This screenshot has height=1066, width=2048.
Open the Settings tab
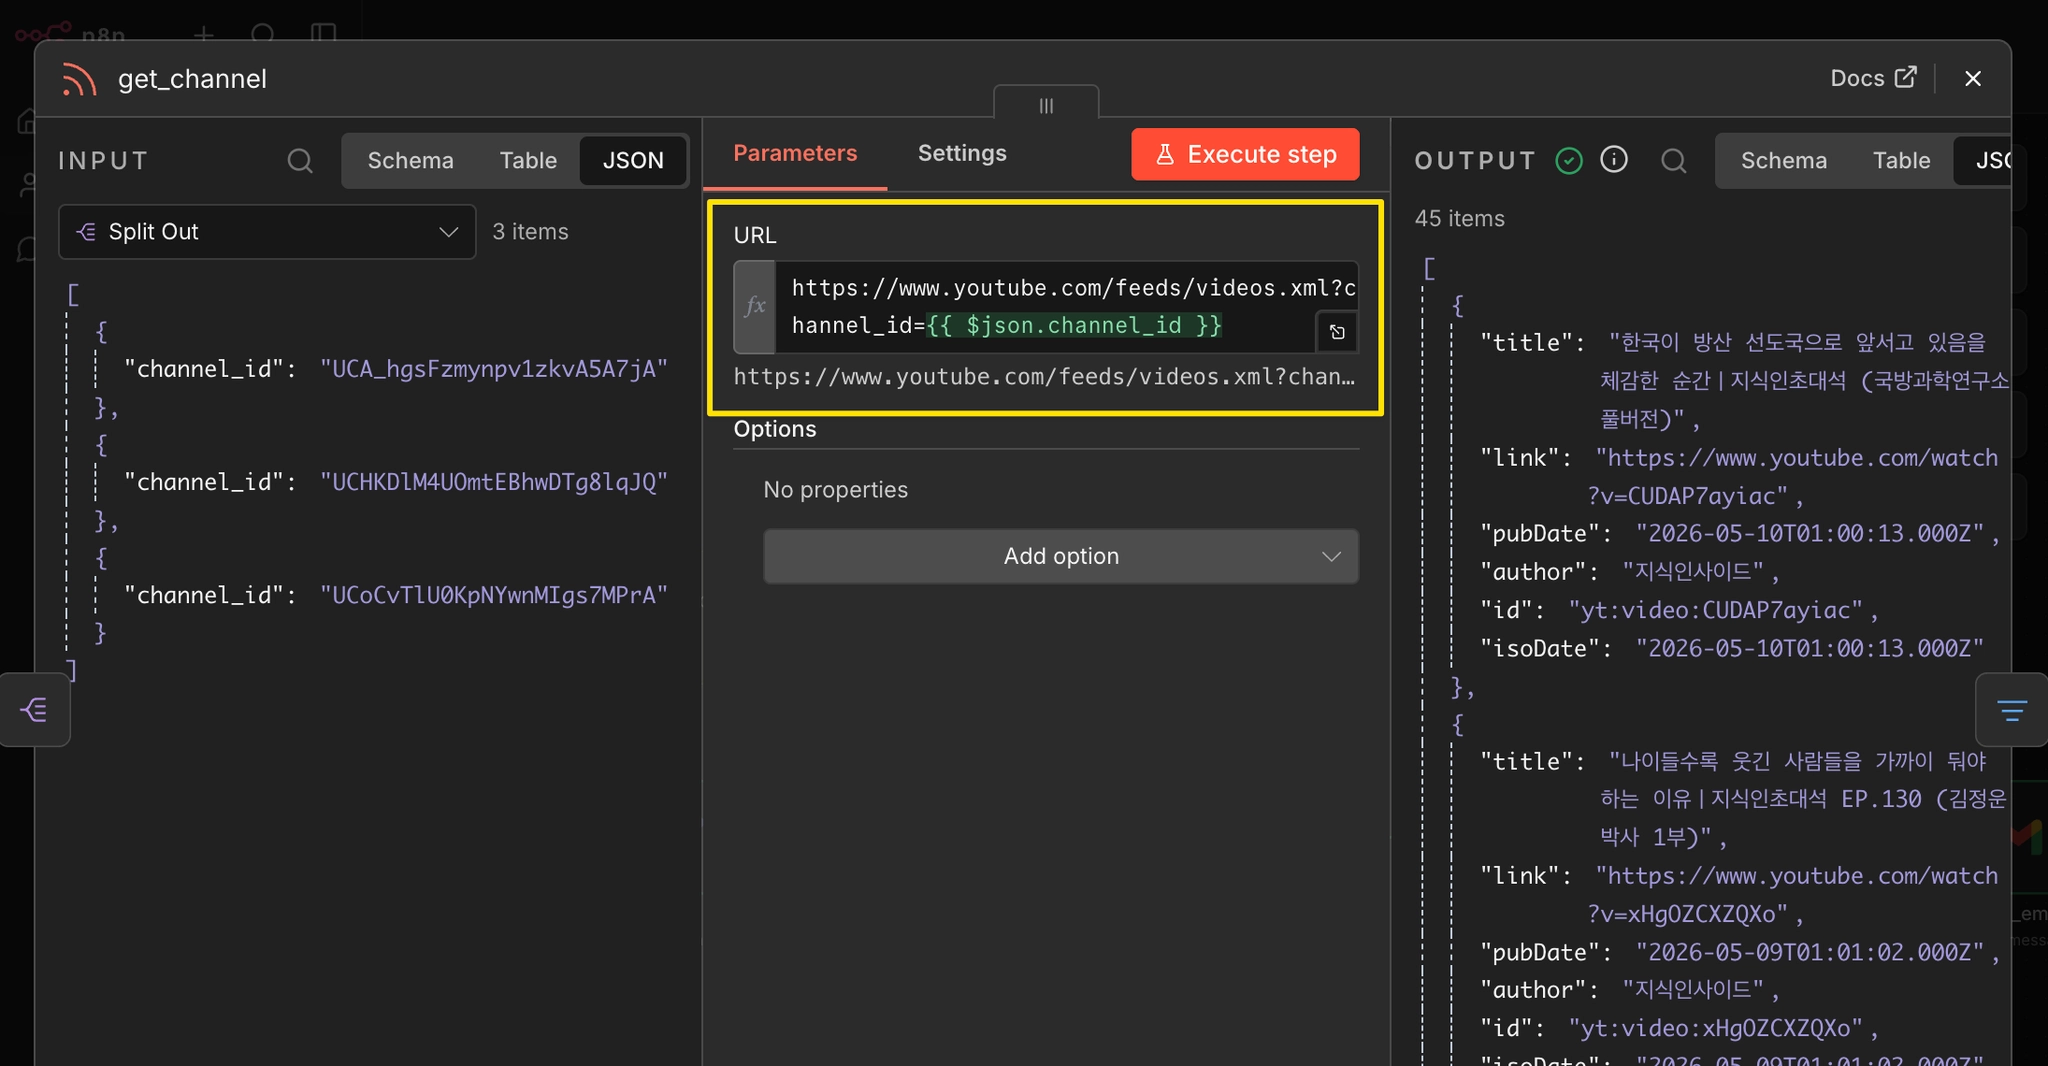coord(962,153)
